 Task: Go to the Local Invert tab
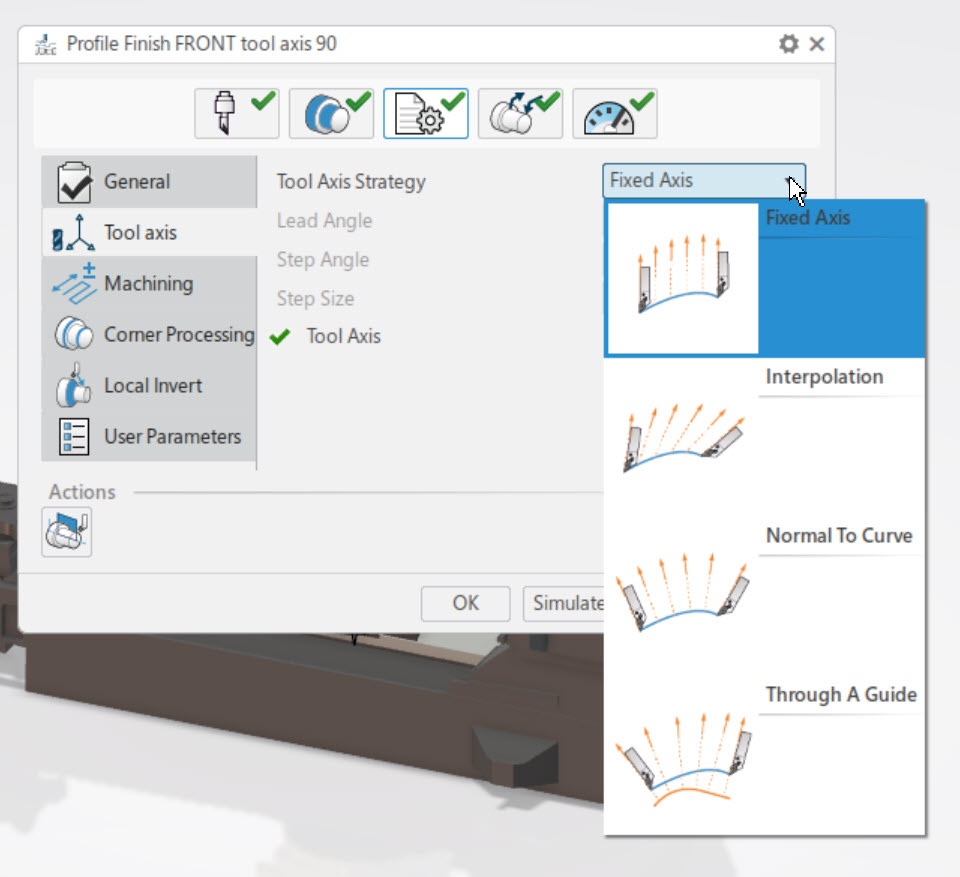[x=149, y=385]
